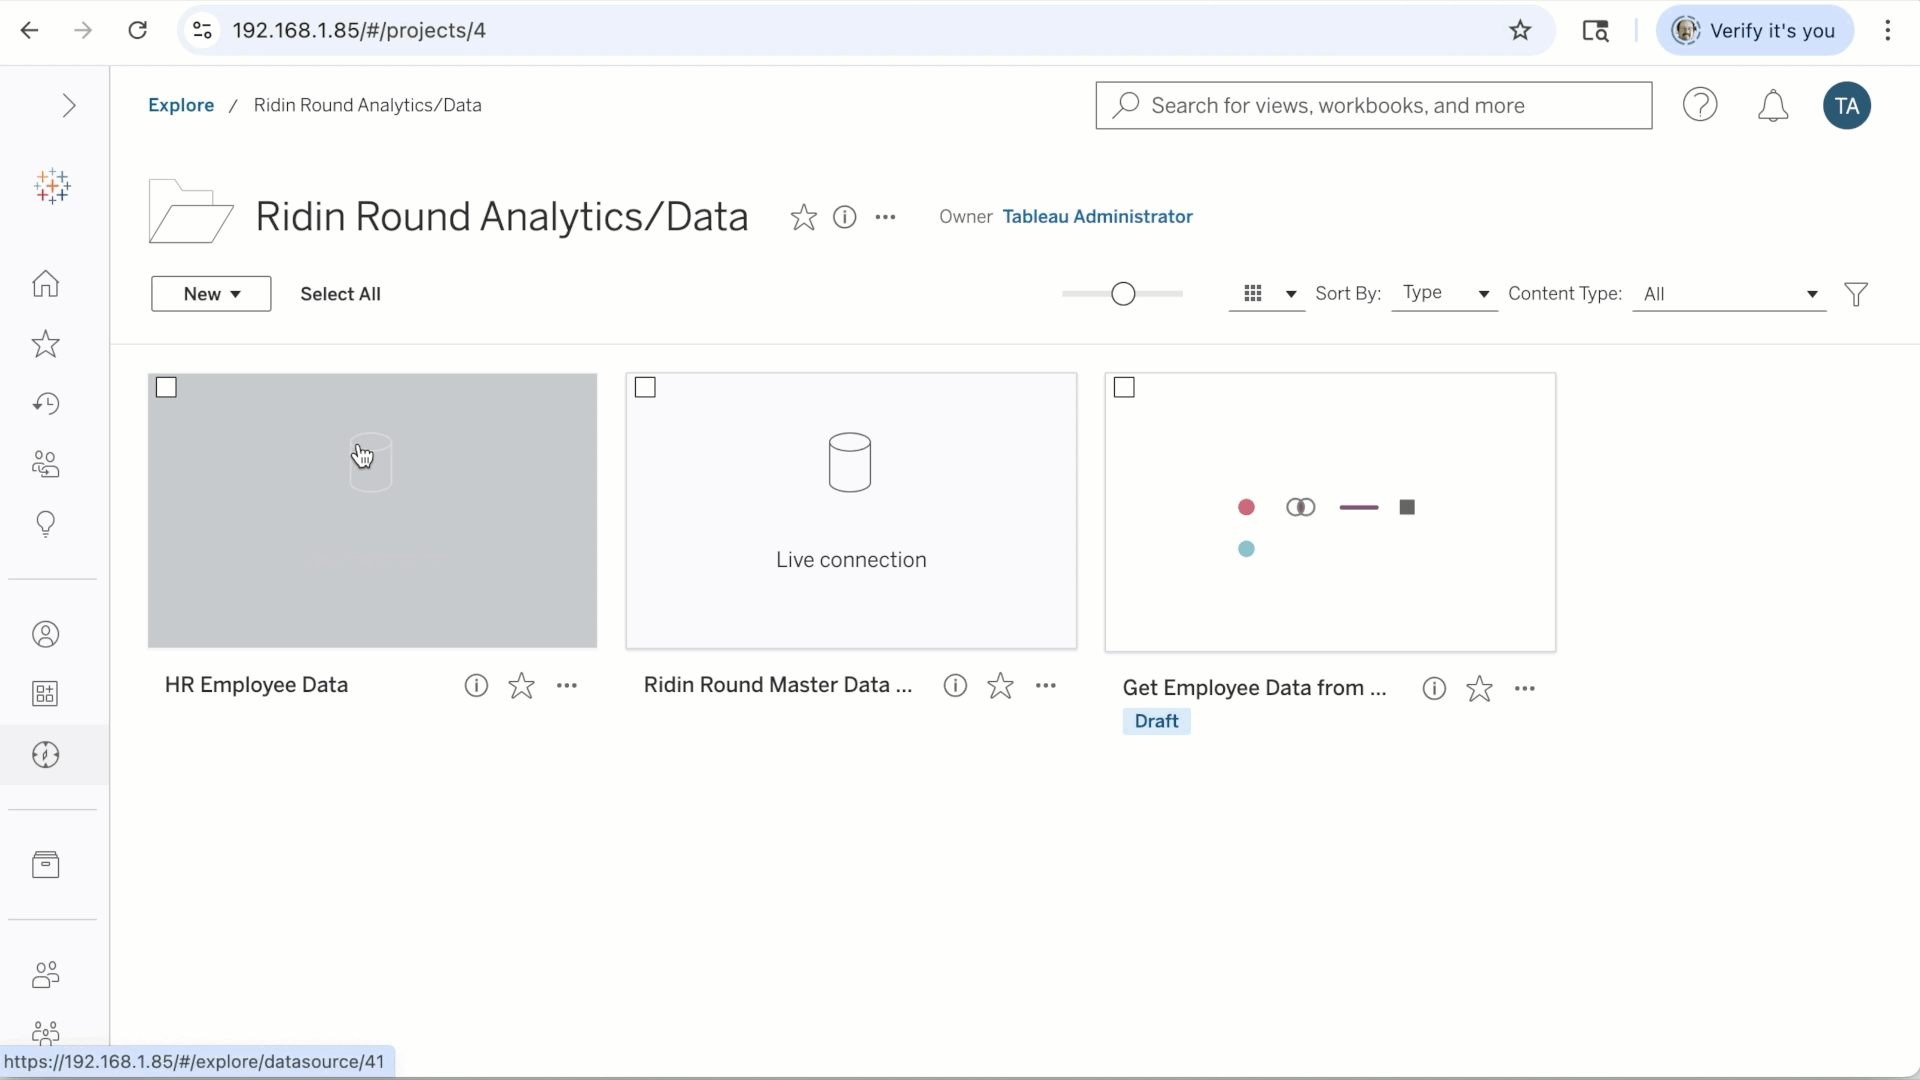Viewport: 1920px width, 1080px height.
Task: Click the Verify it's you profile button
Action: [x=1754, y=30]
